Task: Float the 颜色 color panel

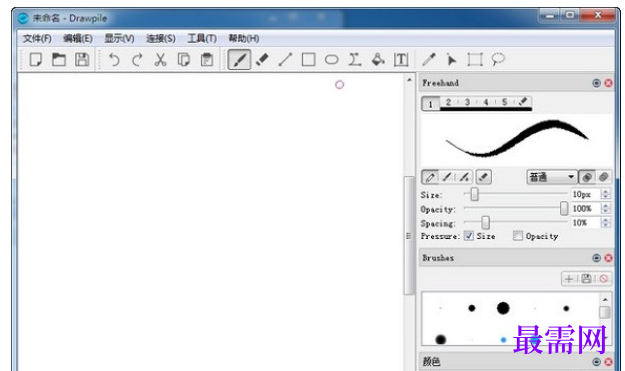Action: [x=596, y=361]
